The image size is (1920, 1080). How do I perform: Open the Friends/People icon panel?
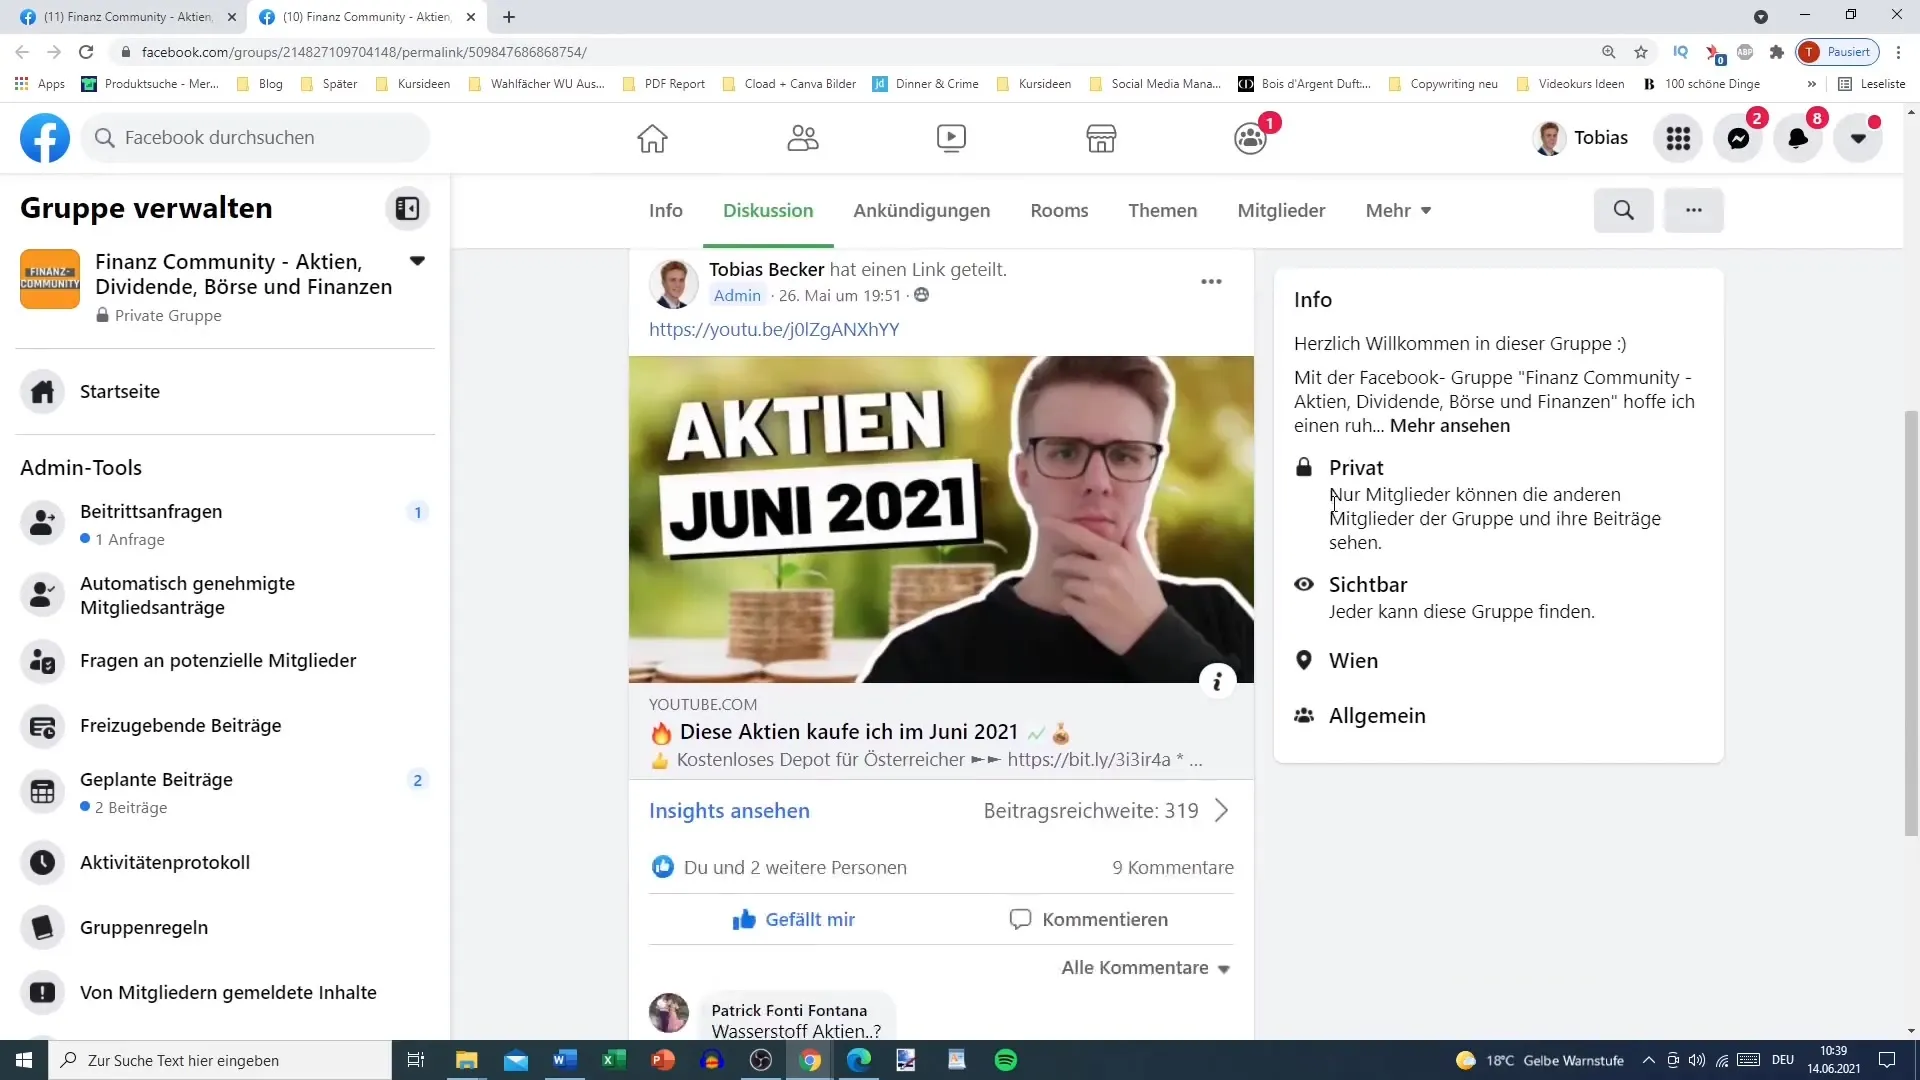click(802, 136)
